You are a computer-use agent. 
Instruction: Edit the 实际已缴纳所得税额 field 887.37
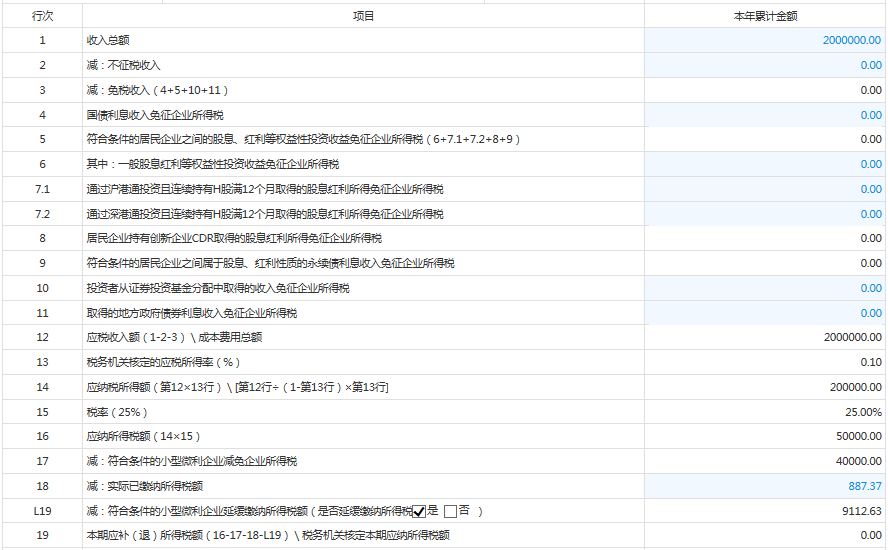[x=765, y=486]
